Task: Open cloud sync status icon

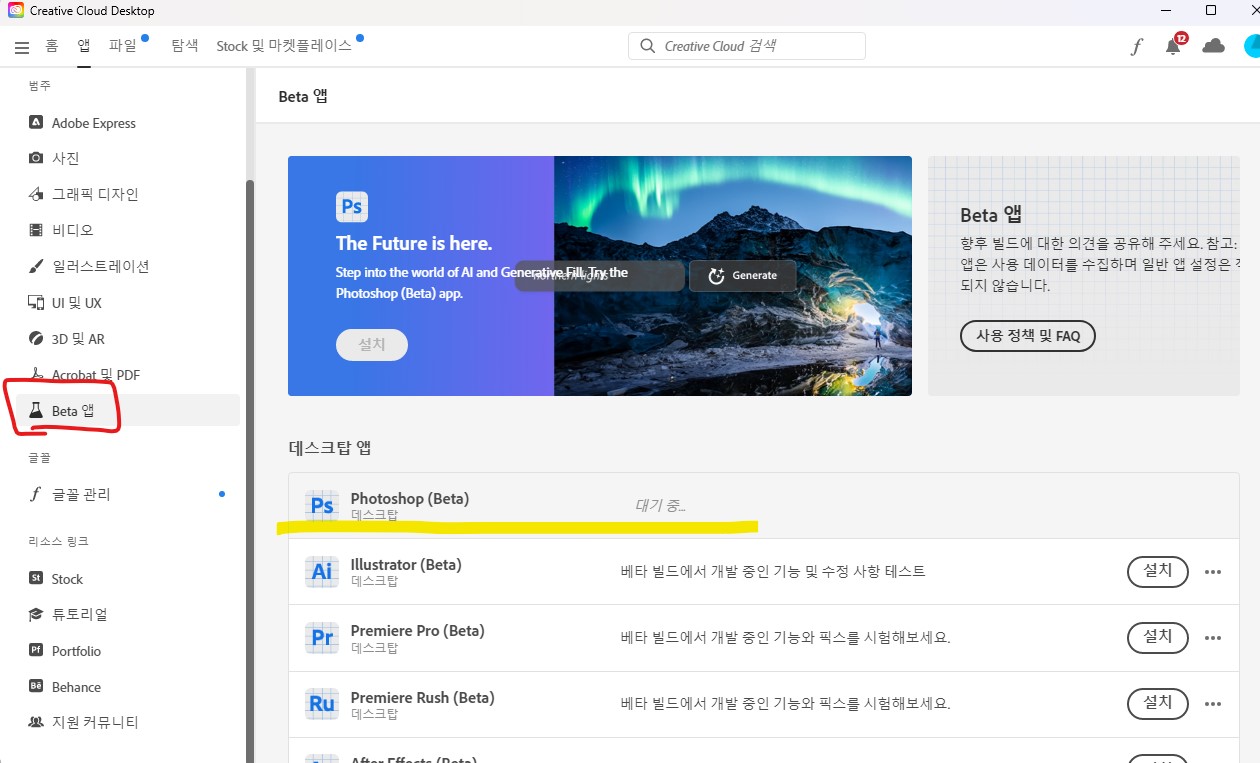Action: (1213, 46)
